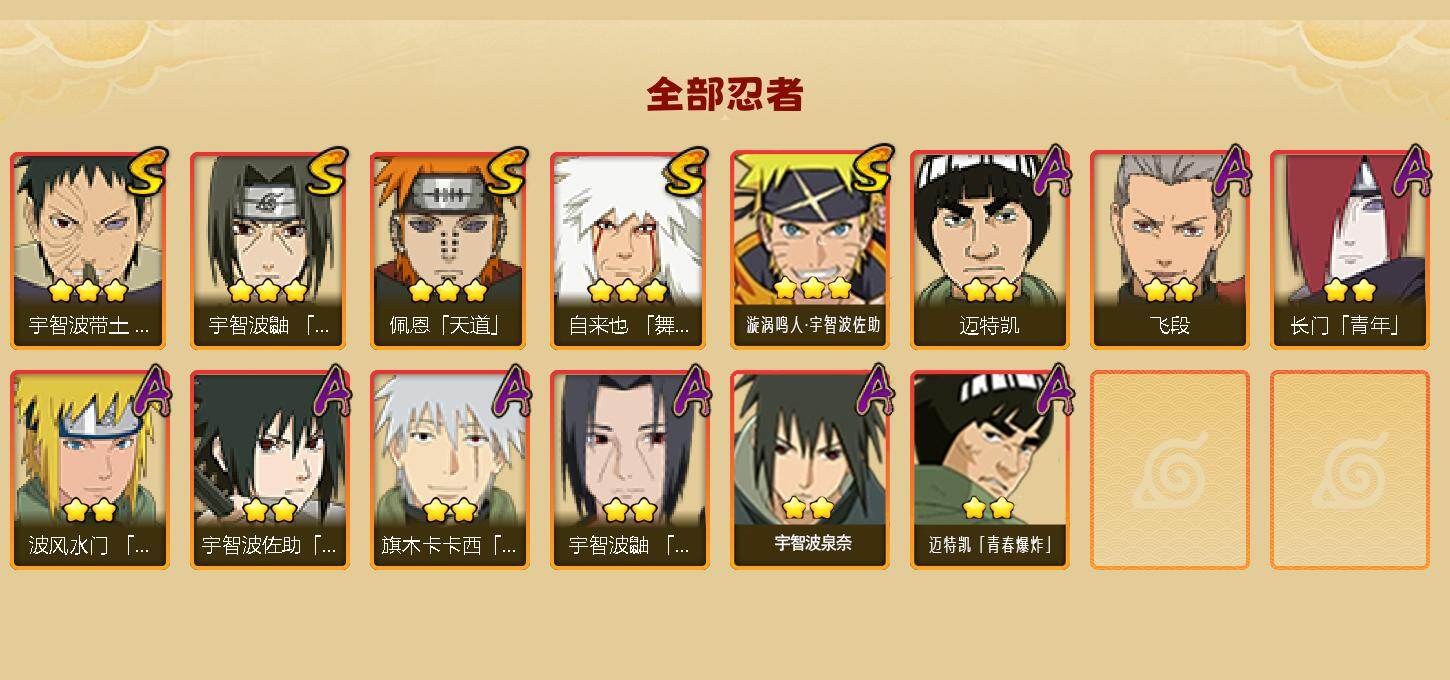1450x680 pixels.
Task: Select the 长门「青年」 ninja card
Action: (x=1350, y=250)
